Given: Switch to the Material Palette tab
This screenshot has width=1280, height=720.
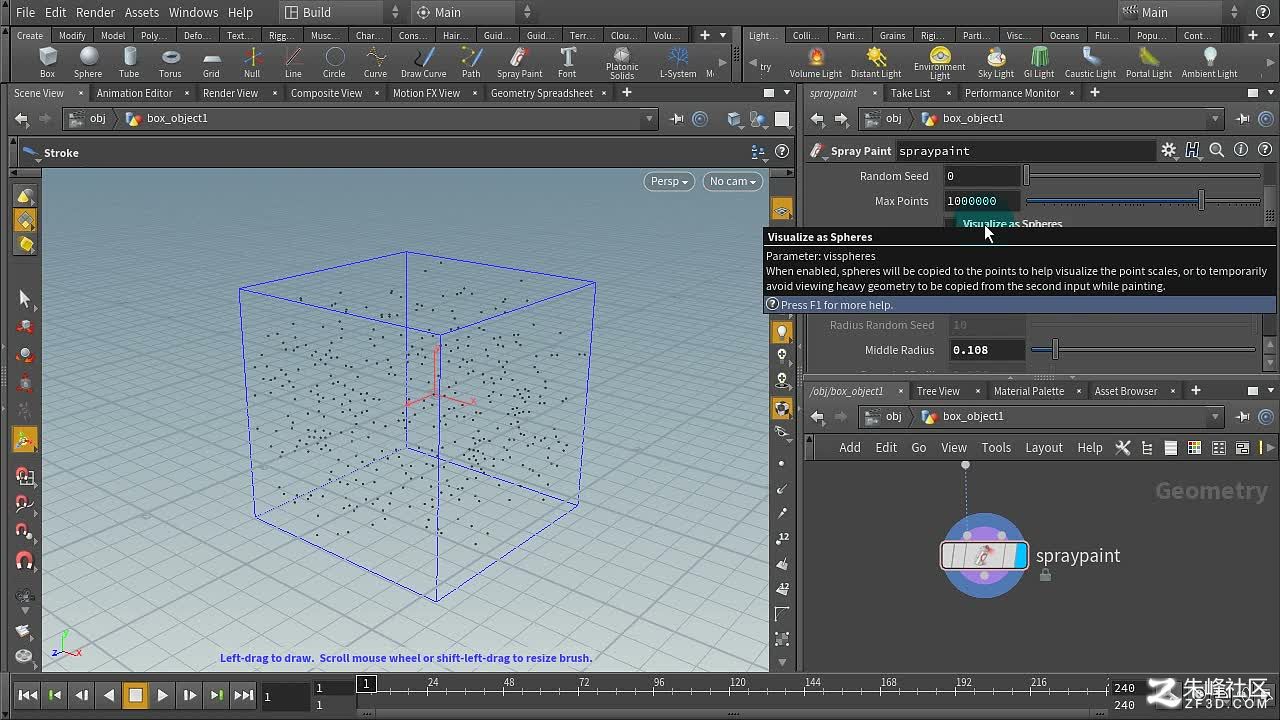Looking at the screenshot, I should [x=1029, y=391].
